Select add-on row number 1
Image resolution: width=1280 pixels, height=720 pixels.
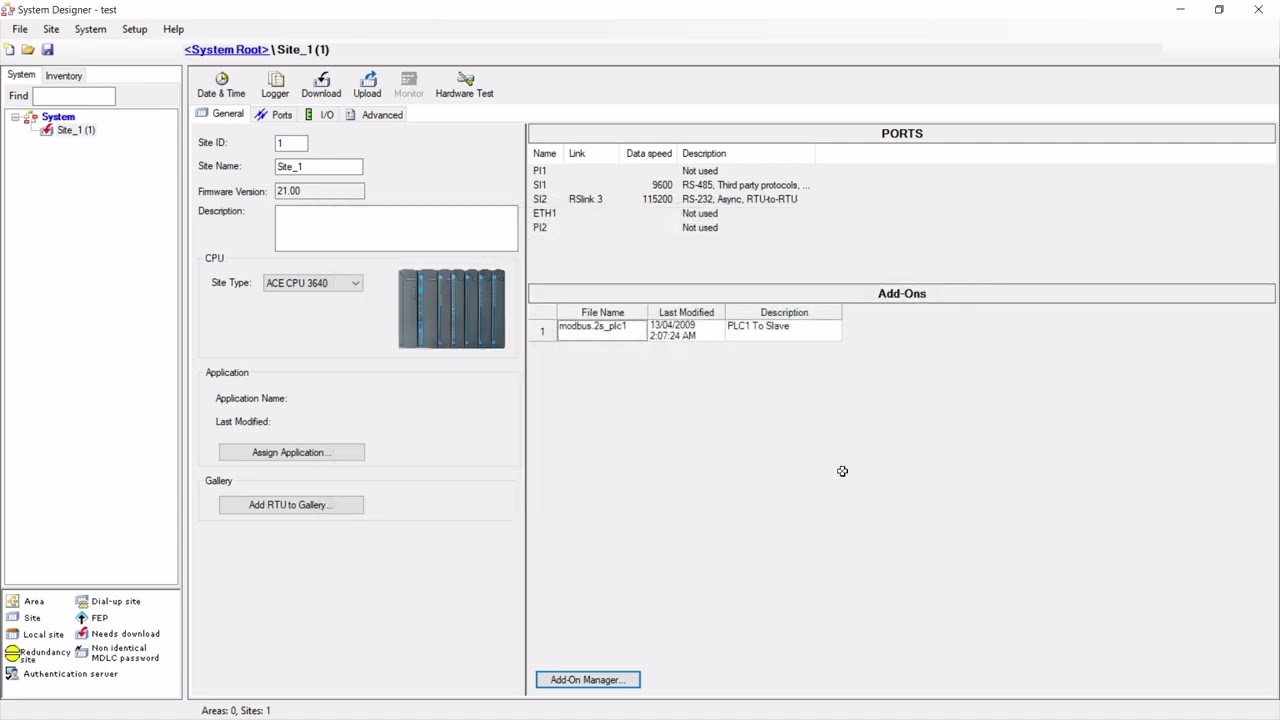542,331
